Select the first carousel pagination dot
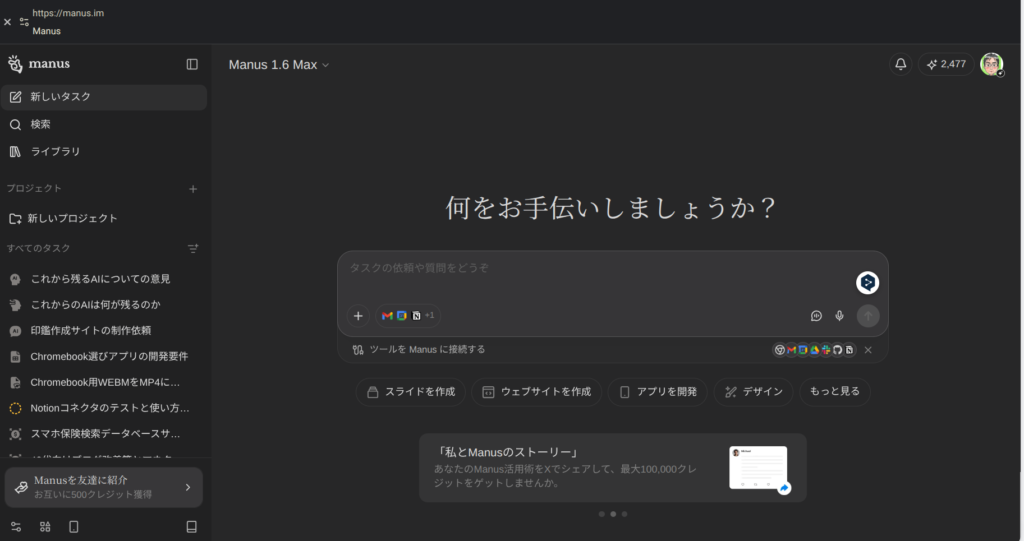 [601, 514]
